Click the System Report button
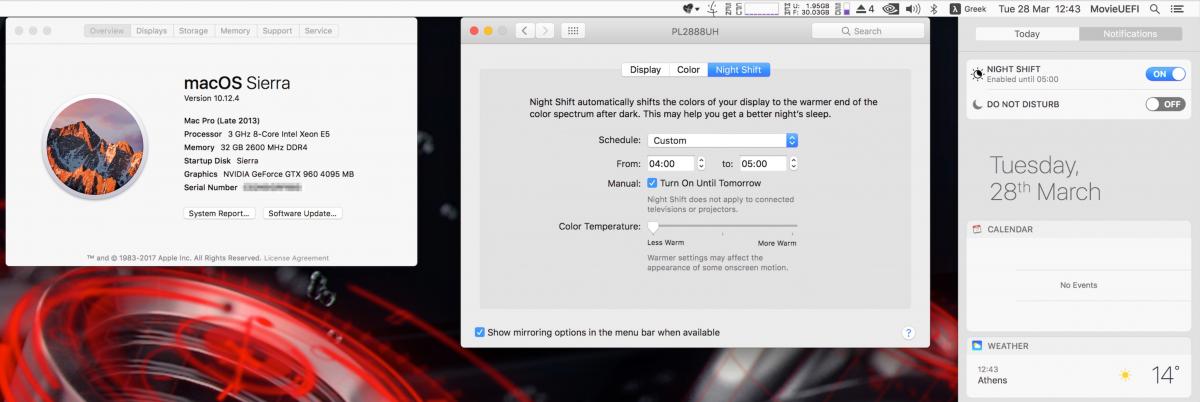The height and width of the screenshot is (402, 1200). (219, 213)
